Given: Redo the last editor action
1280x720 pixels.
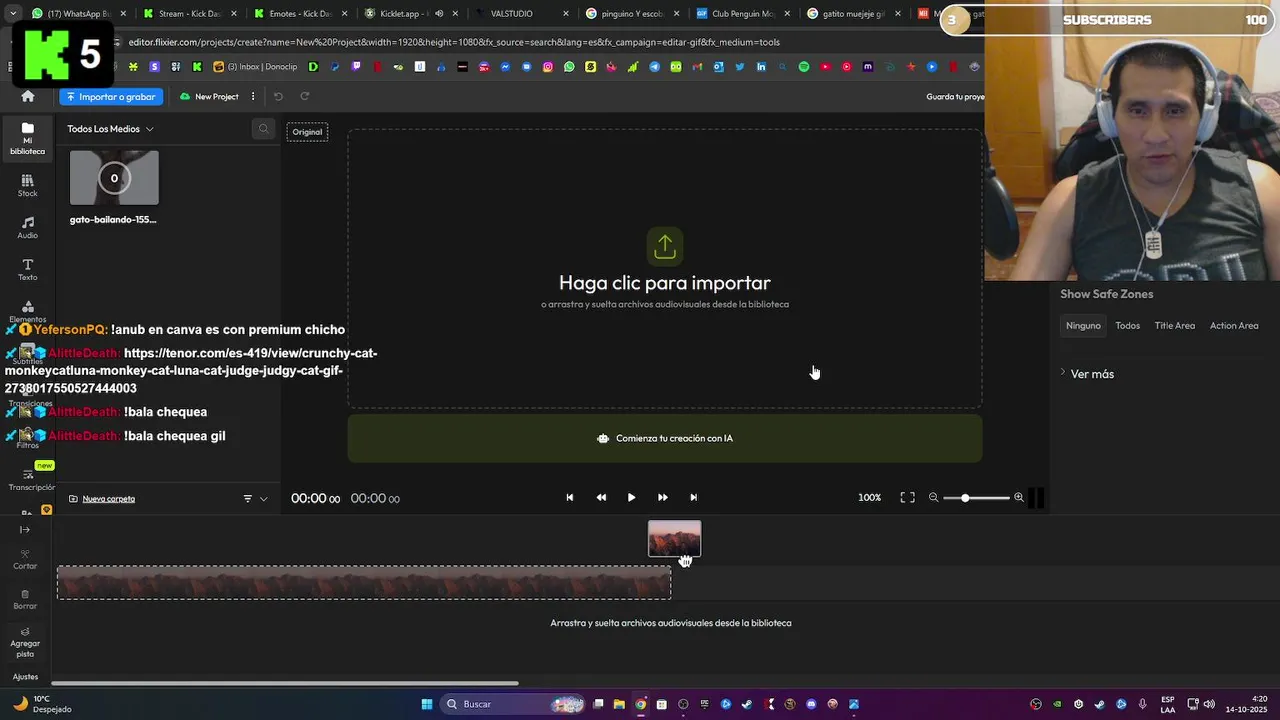Looking at the screenshot, I should click(x=305, y=96).
